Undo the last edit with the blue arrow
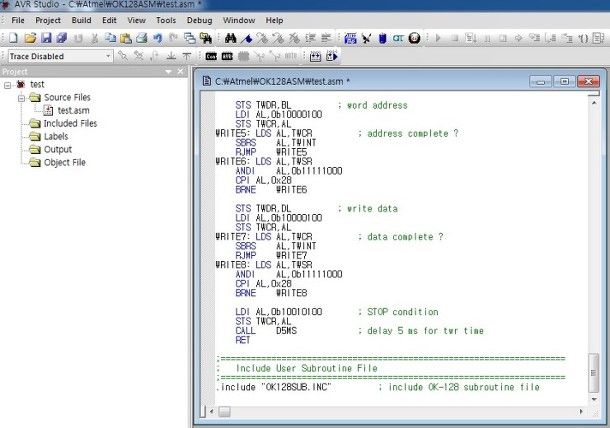The image size is (610, 428). 158,38
